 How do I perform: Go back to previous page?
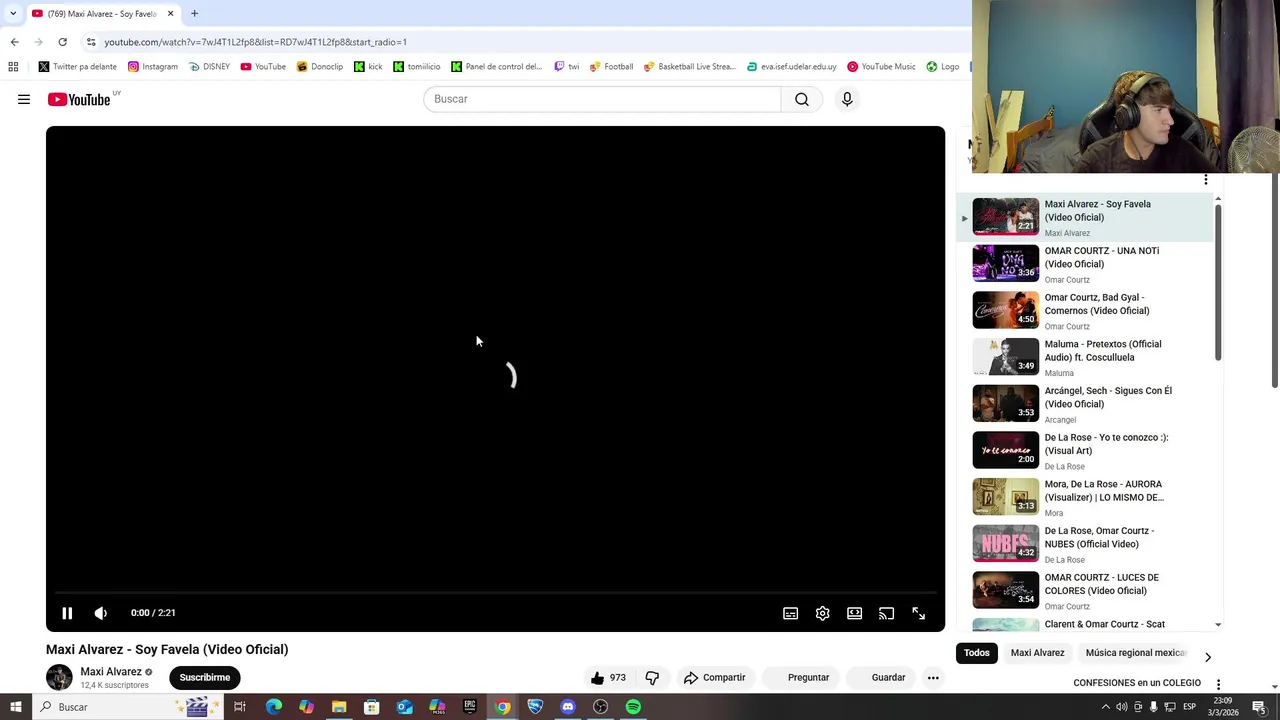point(14,42)
